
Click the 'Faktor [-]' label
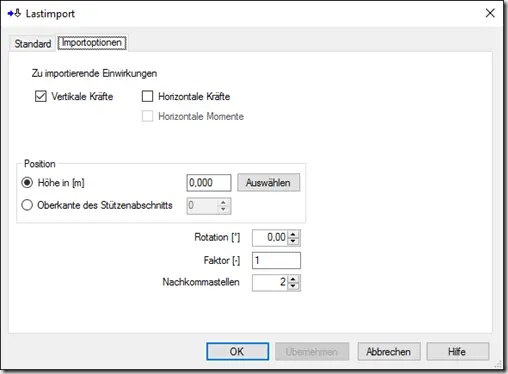[x=222, y=260]
